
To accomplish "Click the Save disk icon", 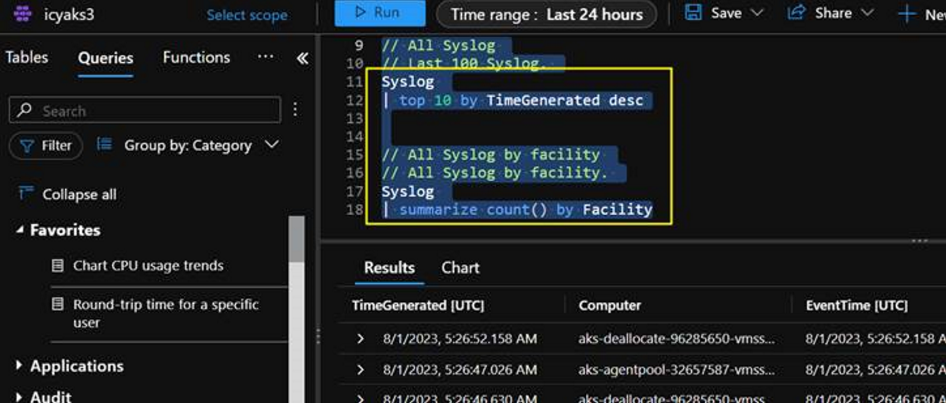I will point(694,13).
